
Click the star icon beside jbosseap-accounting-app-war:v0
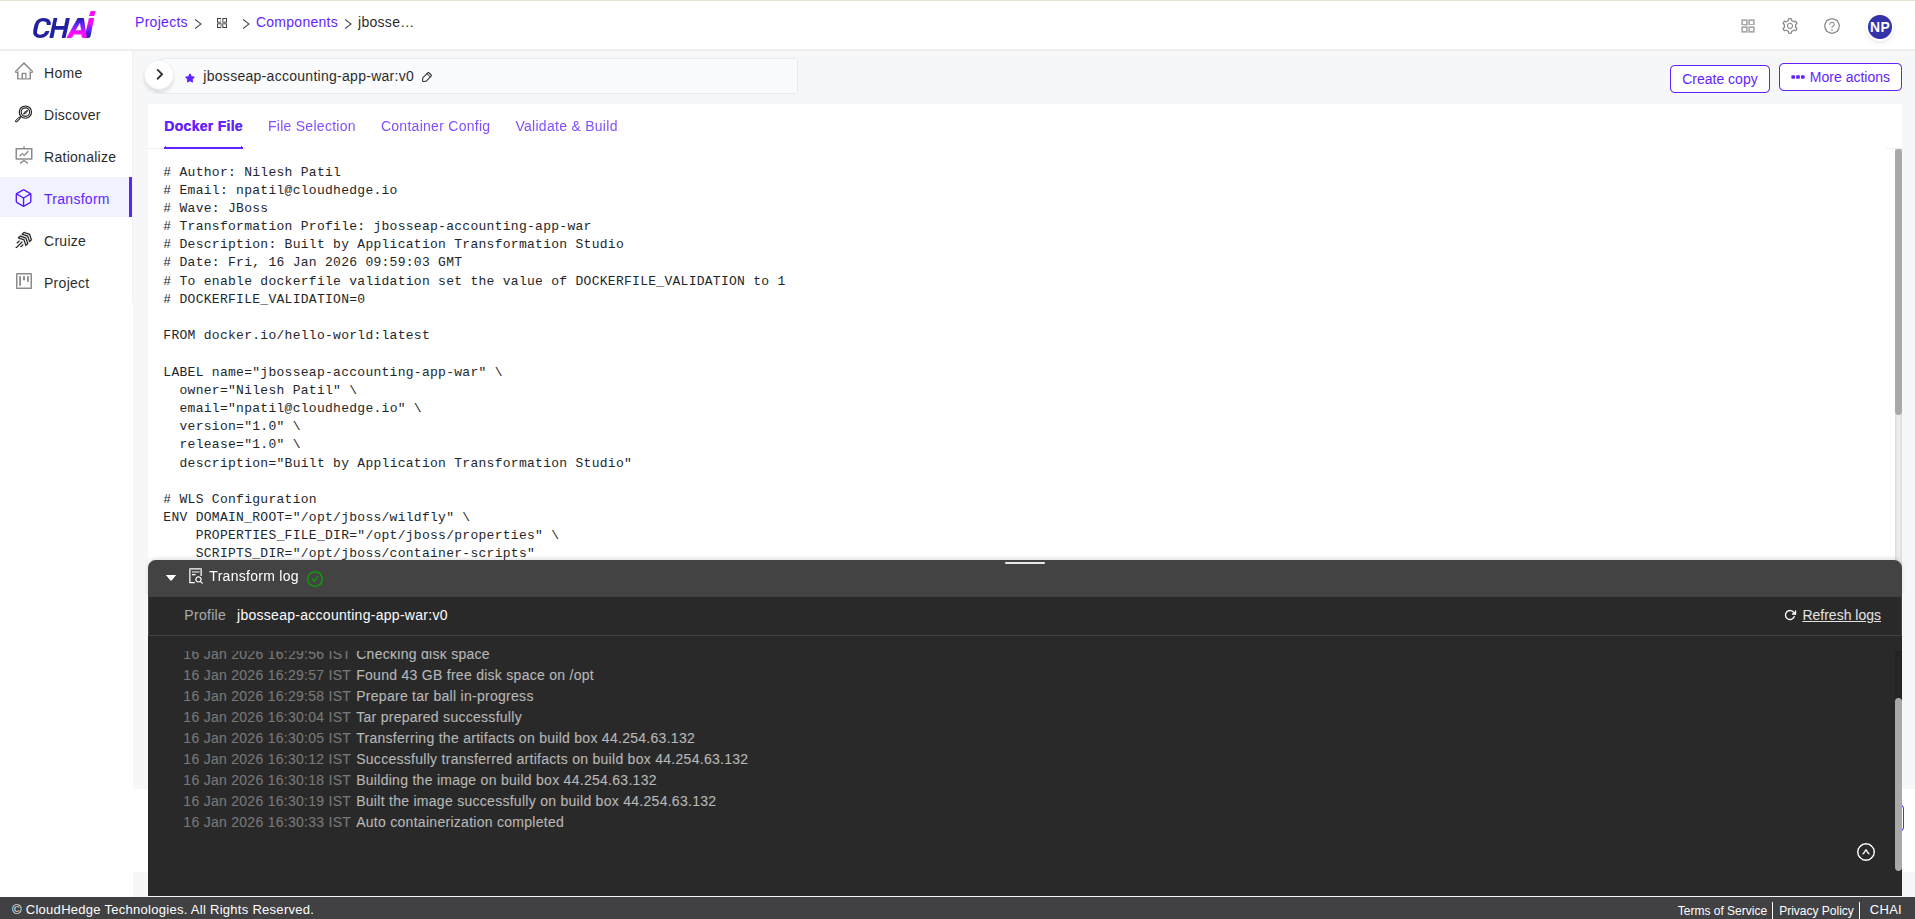(x=190, y=77)
